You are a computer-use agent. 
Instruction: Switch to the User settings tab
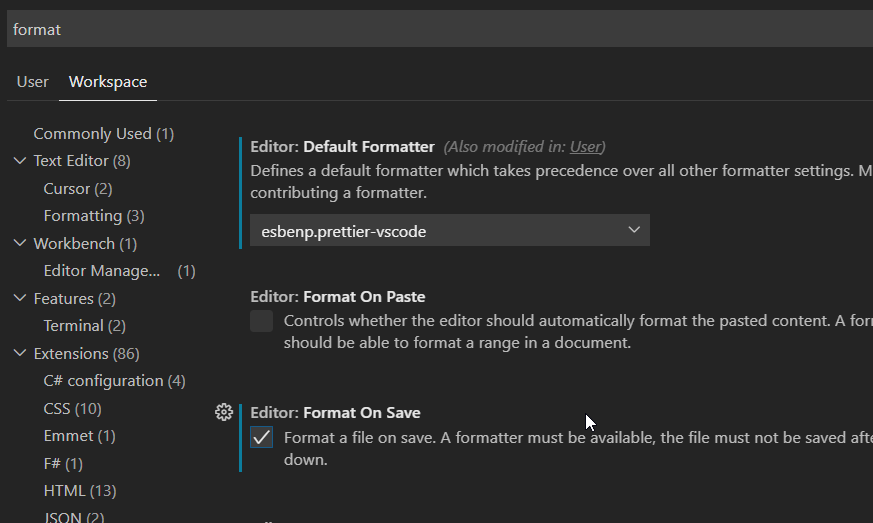pos(33,82)
